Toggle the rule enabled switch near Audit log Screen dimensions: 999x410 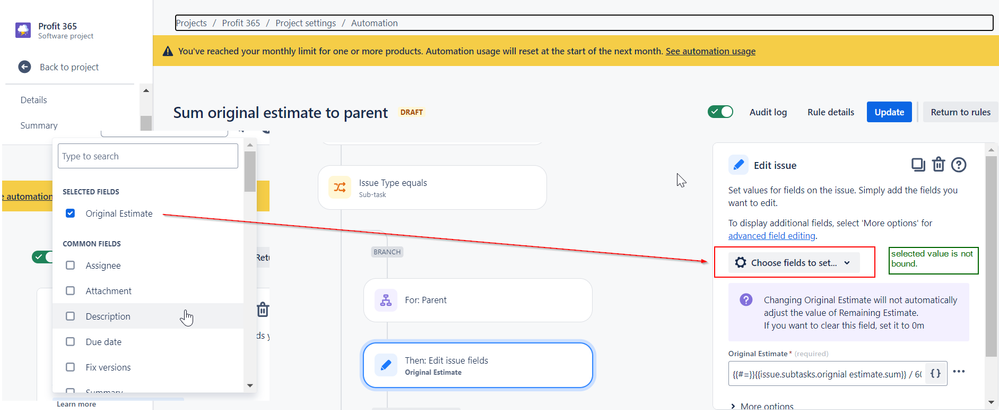[x=721, y=112]
